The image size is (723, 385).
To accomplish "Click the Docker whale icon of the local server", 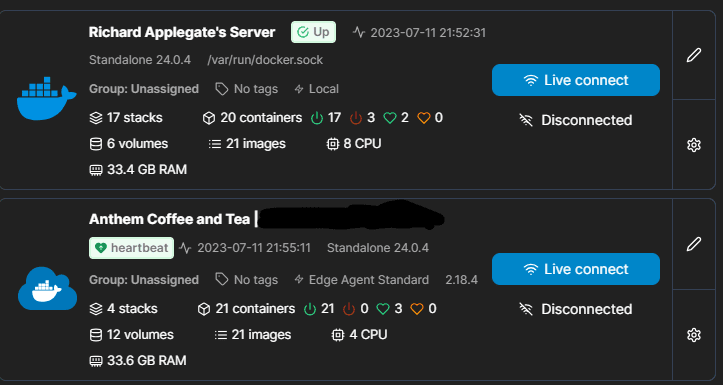I will pos(47,99).
